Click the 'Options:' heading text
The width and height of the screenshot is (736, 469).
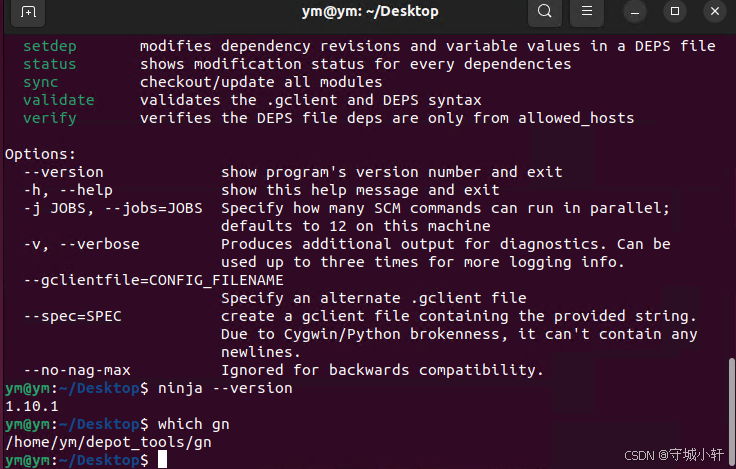[x=40, y=154]
